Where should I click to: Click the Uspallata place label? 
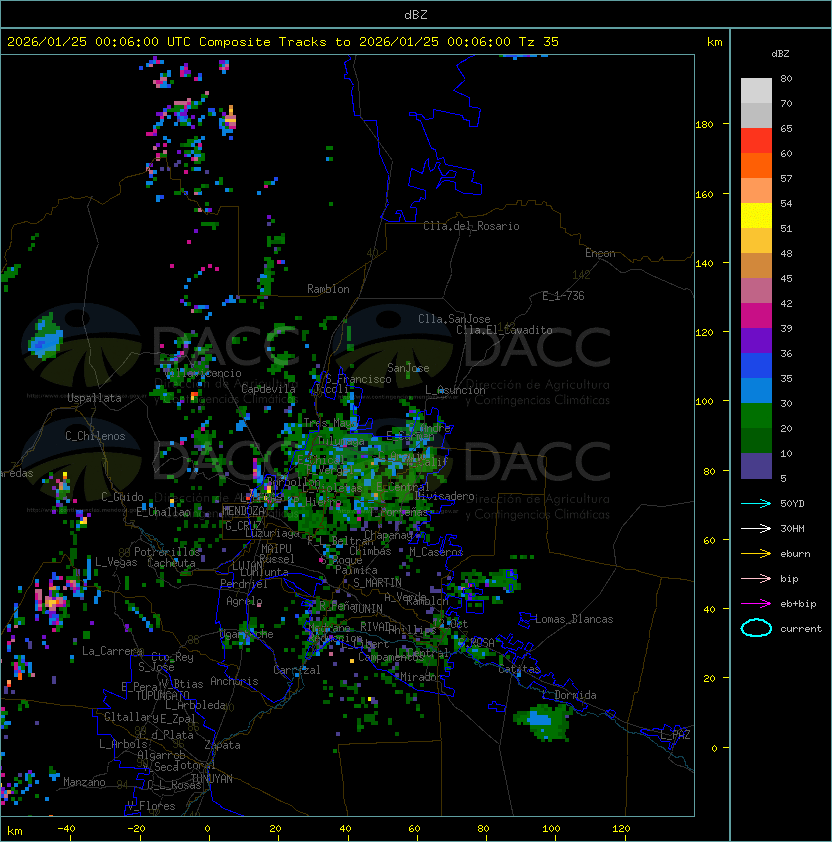point(94,398)
